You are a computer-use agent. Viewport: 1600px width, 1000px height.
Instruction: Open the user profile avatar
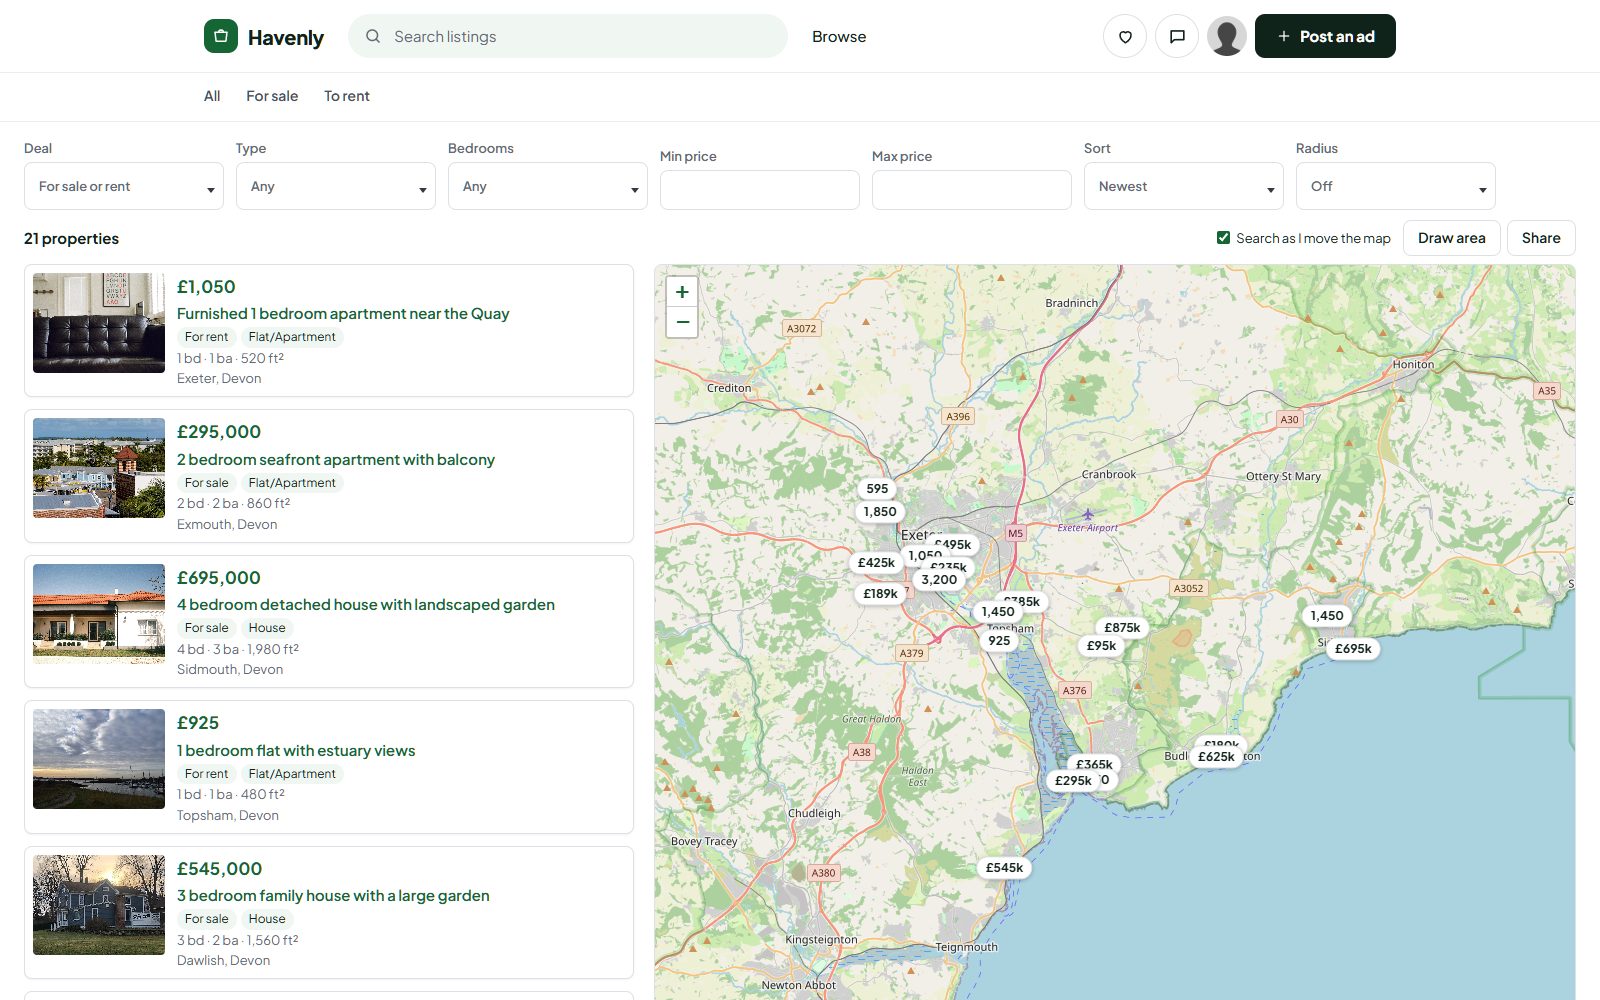point(1227,37)
